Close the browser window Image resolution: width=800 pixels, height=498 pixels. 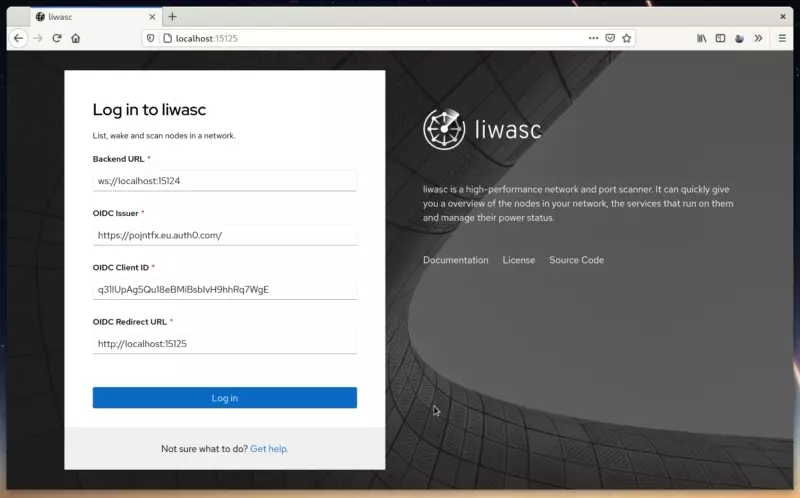pyautogui.click(x=783, y=17)
